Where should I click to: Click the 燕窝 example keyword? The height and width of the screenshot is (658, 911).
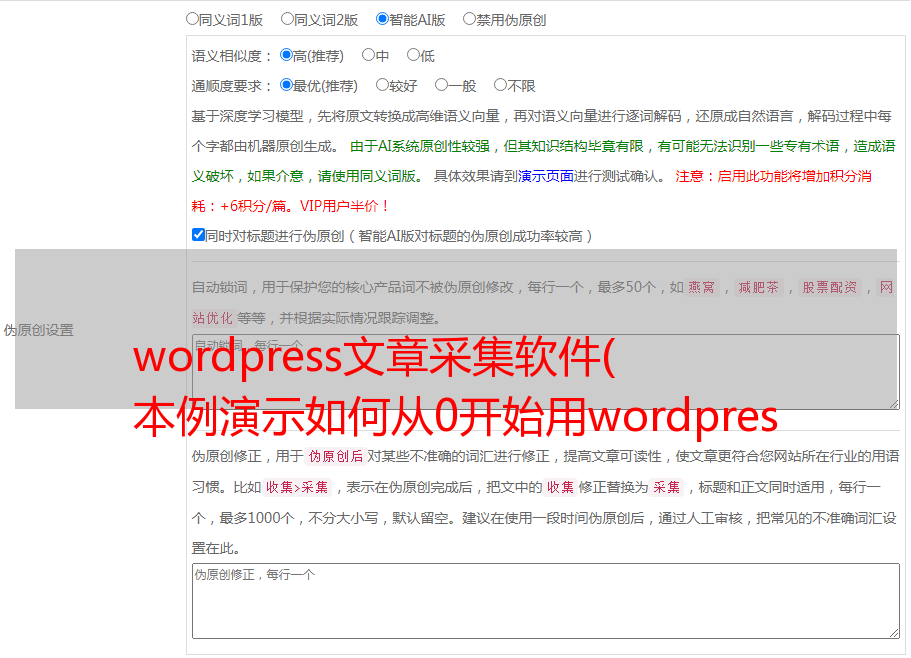701,287
